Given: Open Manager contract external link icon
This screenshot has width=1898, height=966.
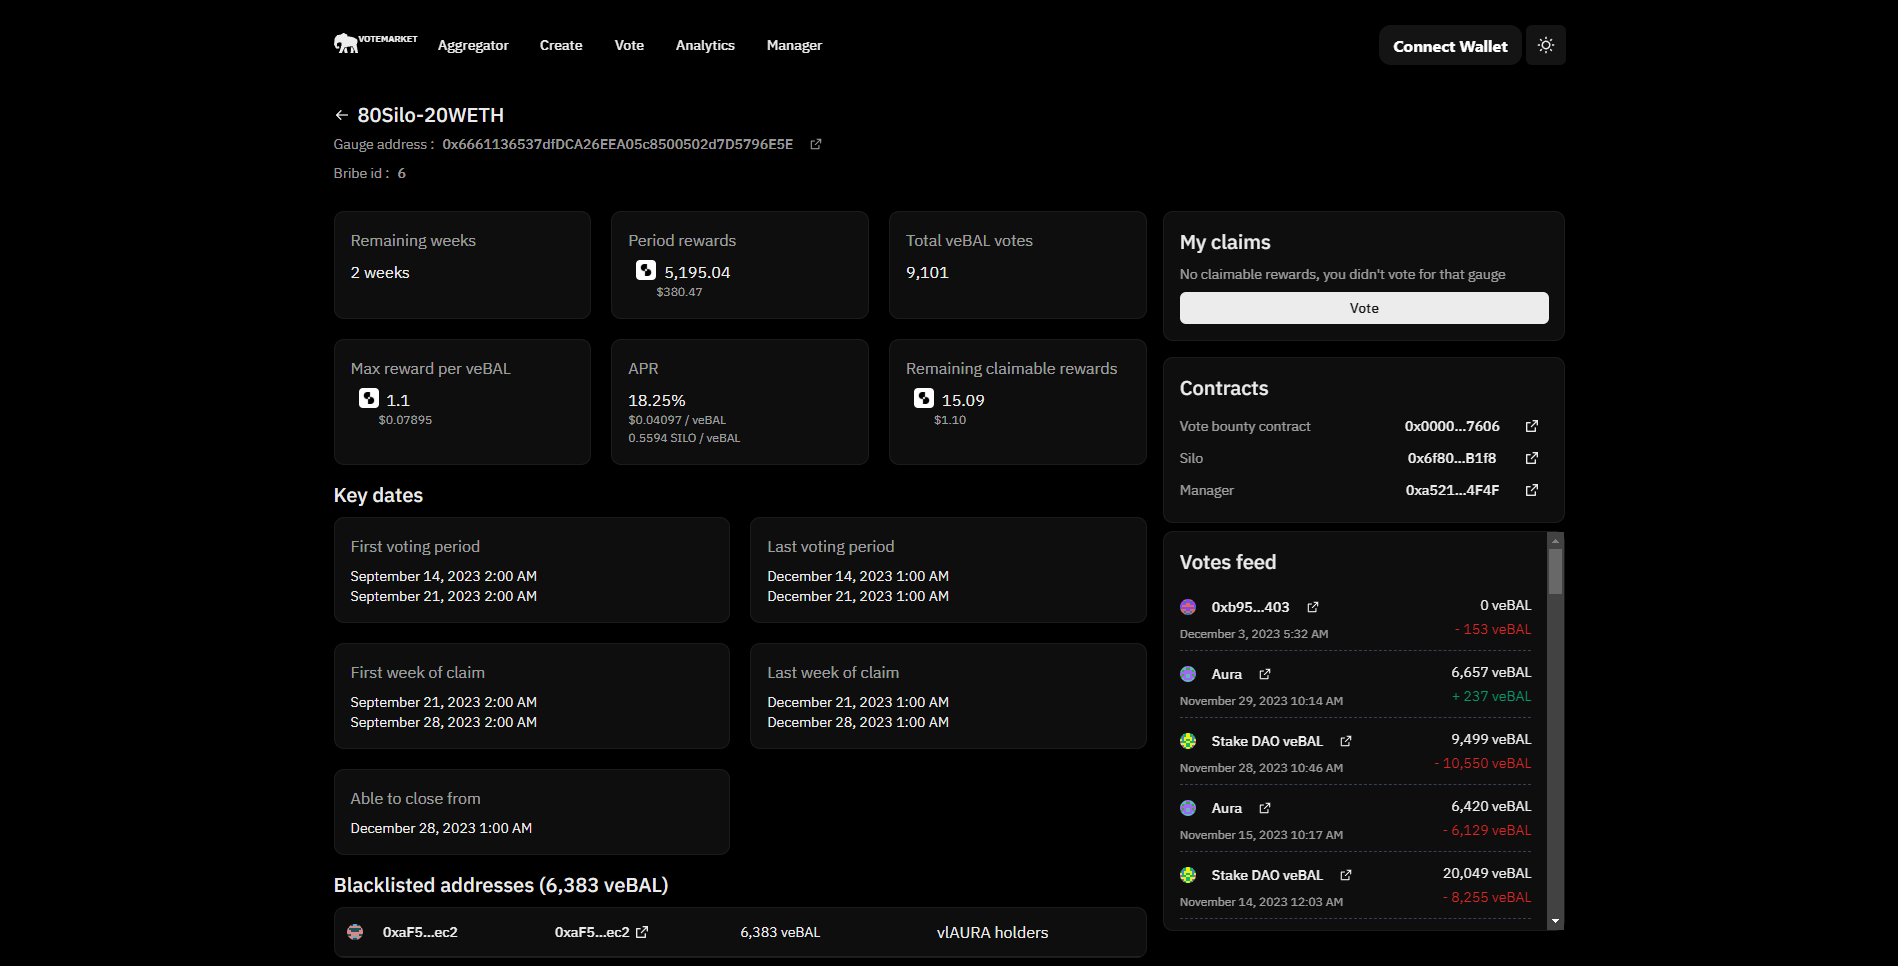Looking at the screenshot, I should 1531,490.
